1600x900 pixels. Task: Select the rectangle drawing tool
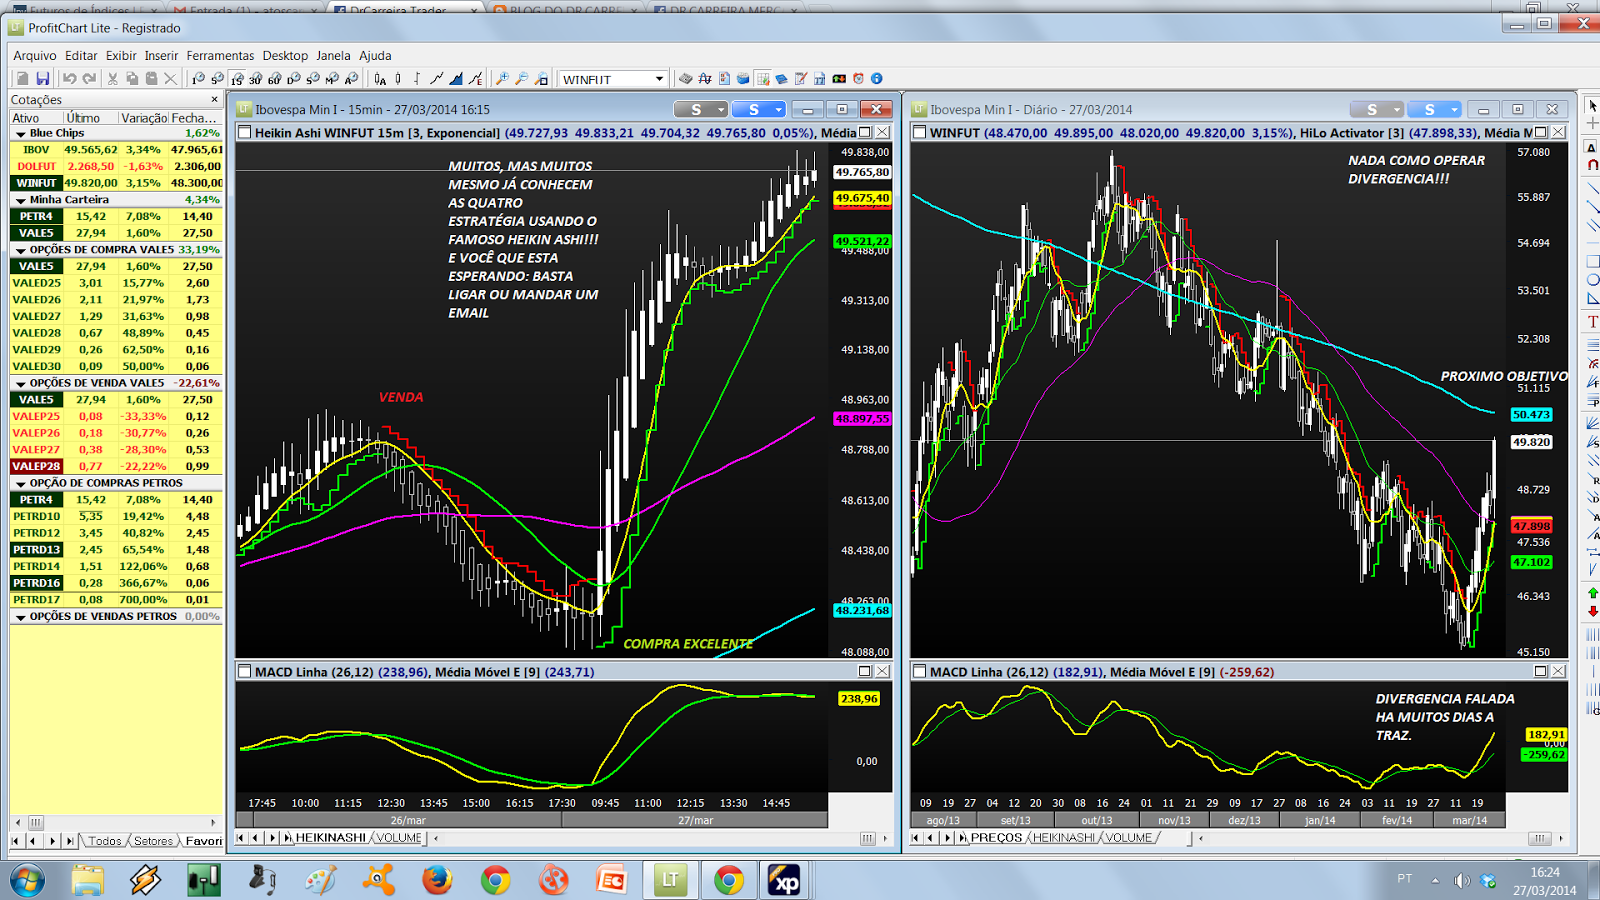[1592, 261]
